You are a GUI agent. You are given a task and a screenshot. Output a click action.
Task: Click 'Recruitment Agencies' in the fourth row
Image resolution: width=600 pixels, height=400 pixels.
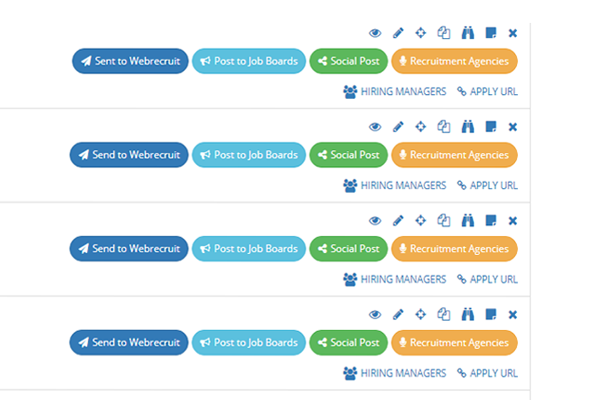click(454, 343)
